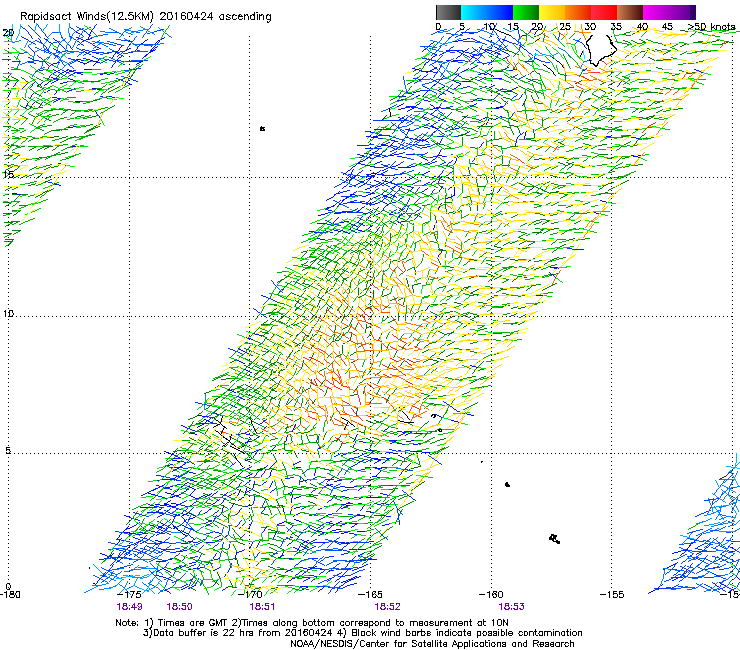Click the legend value label 25
The image size is (740, 650).
click(565, 27)
